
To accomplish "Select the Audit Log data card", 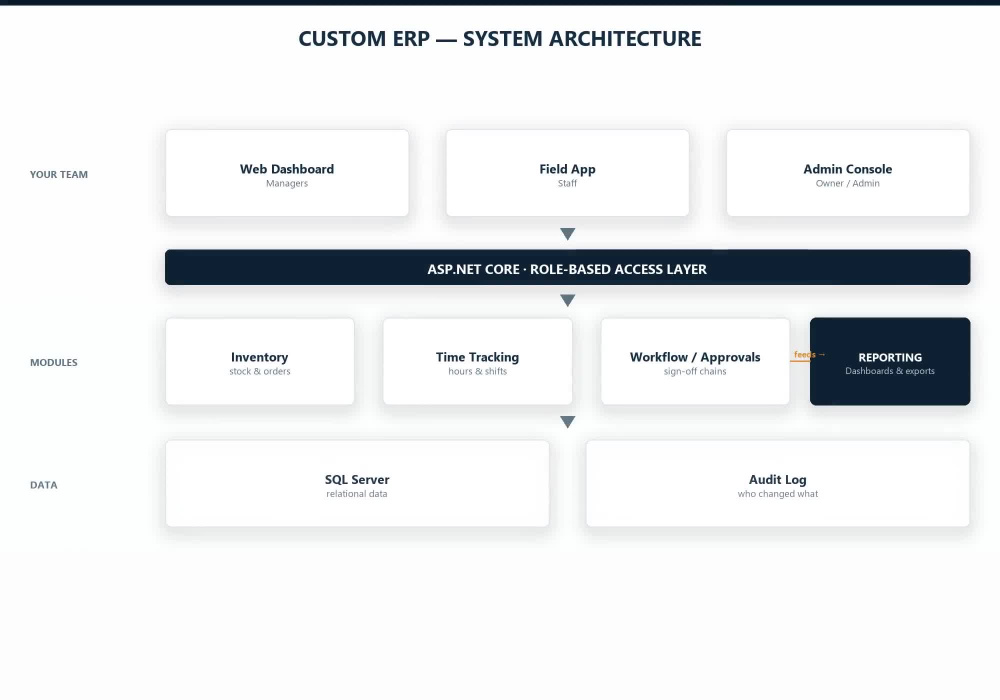I will coord(778,483).
